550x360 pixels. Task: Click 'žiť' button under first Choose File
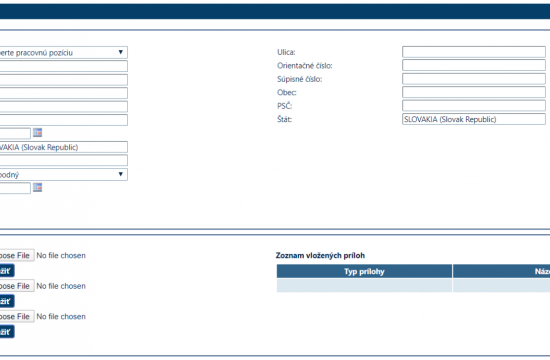click(7, 271)
